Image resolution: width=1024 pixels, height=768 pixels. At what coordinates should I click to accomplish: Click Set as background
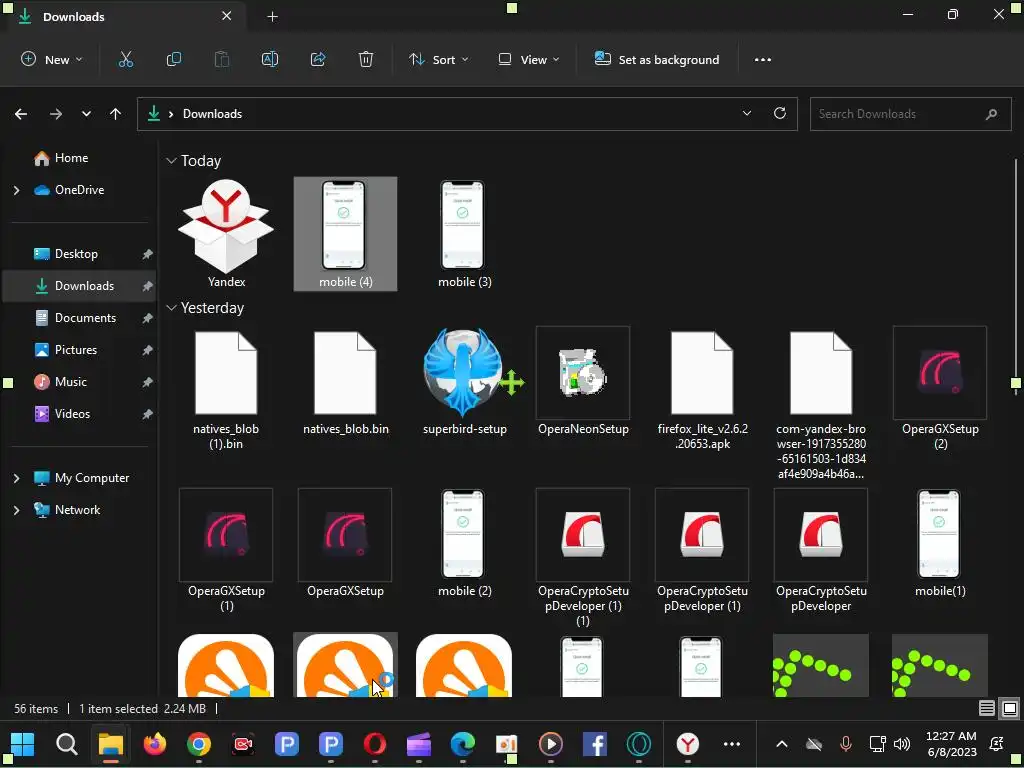(657, 59)
